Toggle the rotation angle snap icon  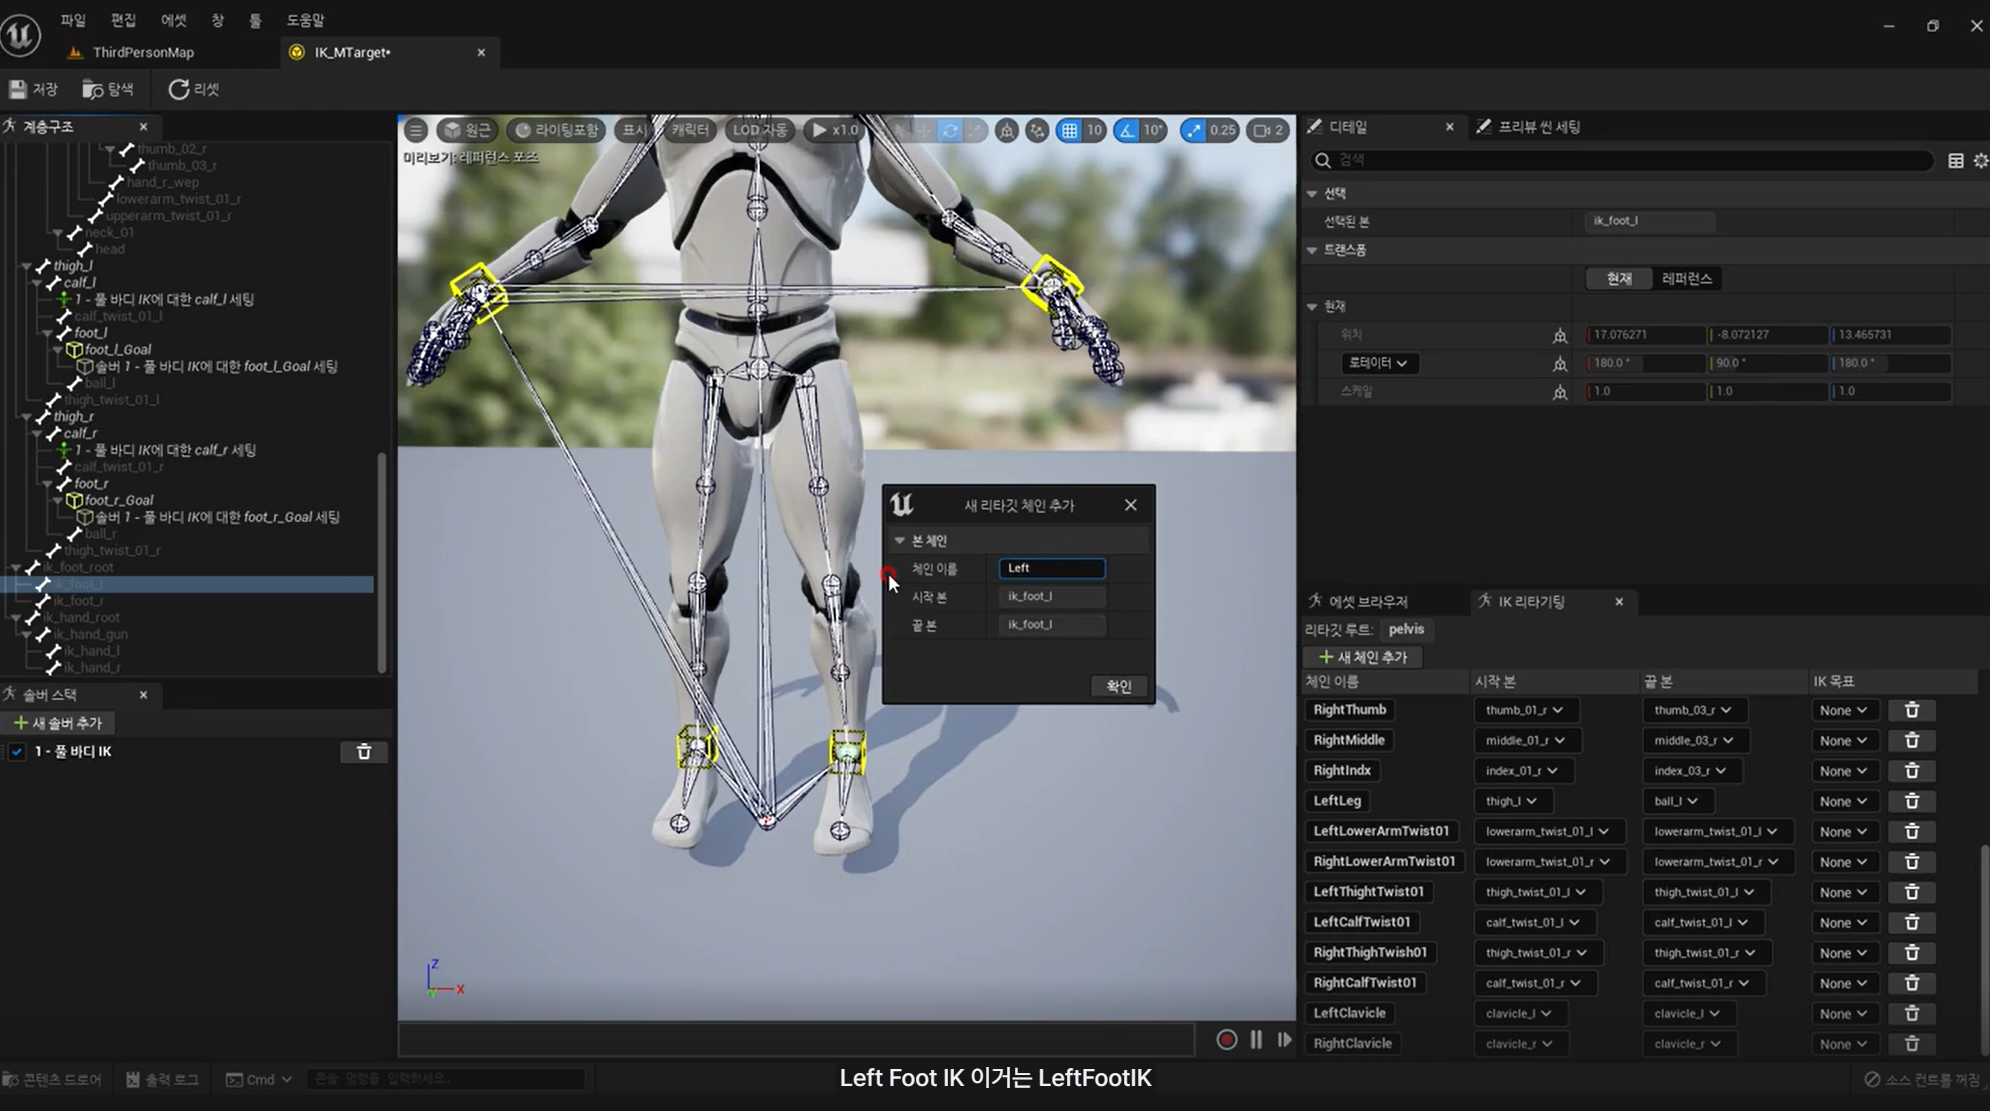click(1128, 130)
